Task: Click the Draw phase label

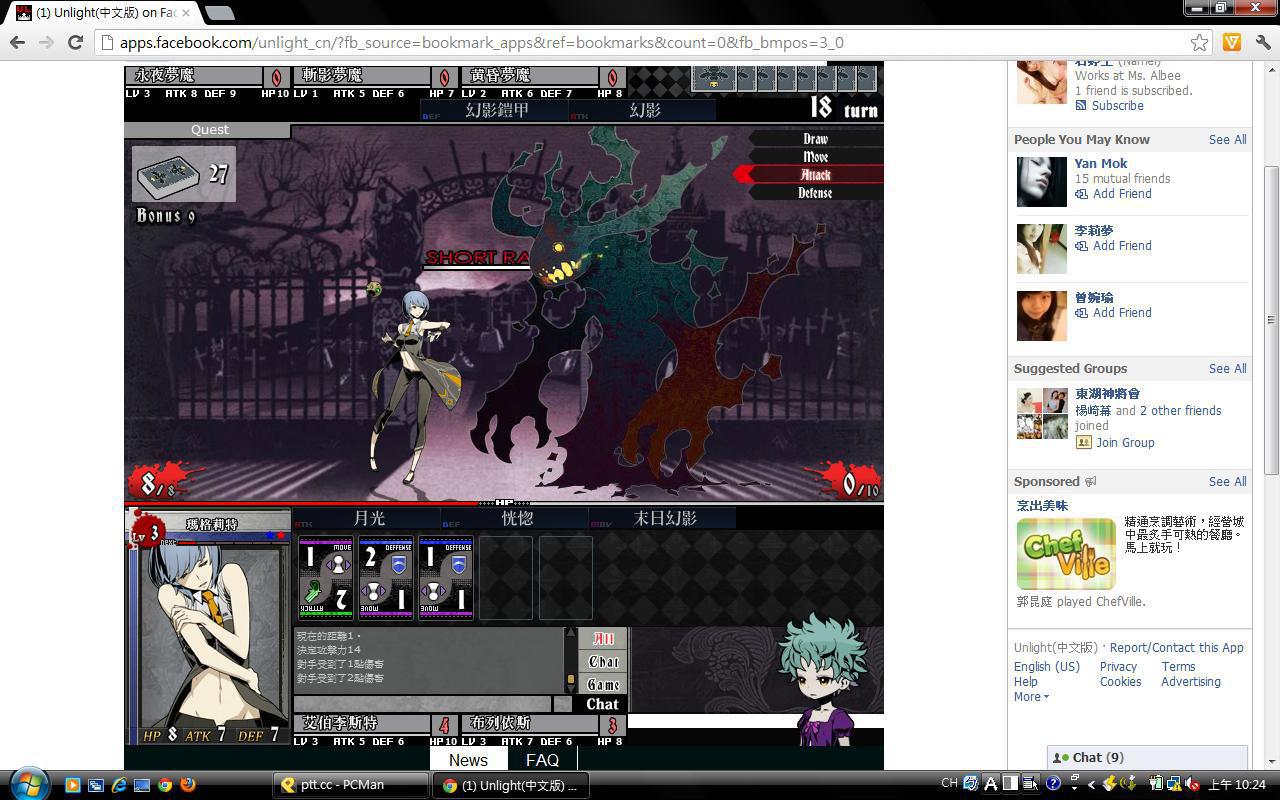Action: pyautogui.click(x=815, y=139)
